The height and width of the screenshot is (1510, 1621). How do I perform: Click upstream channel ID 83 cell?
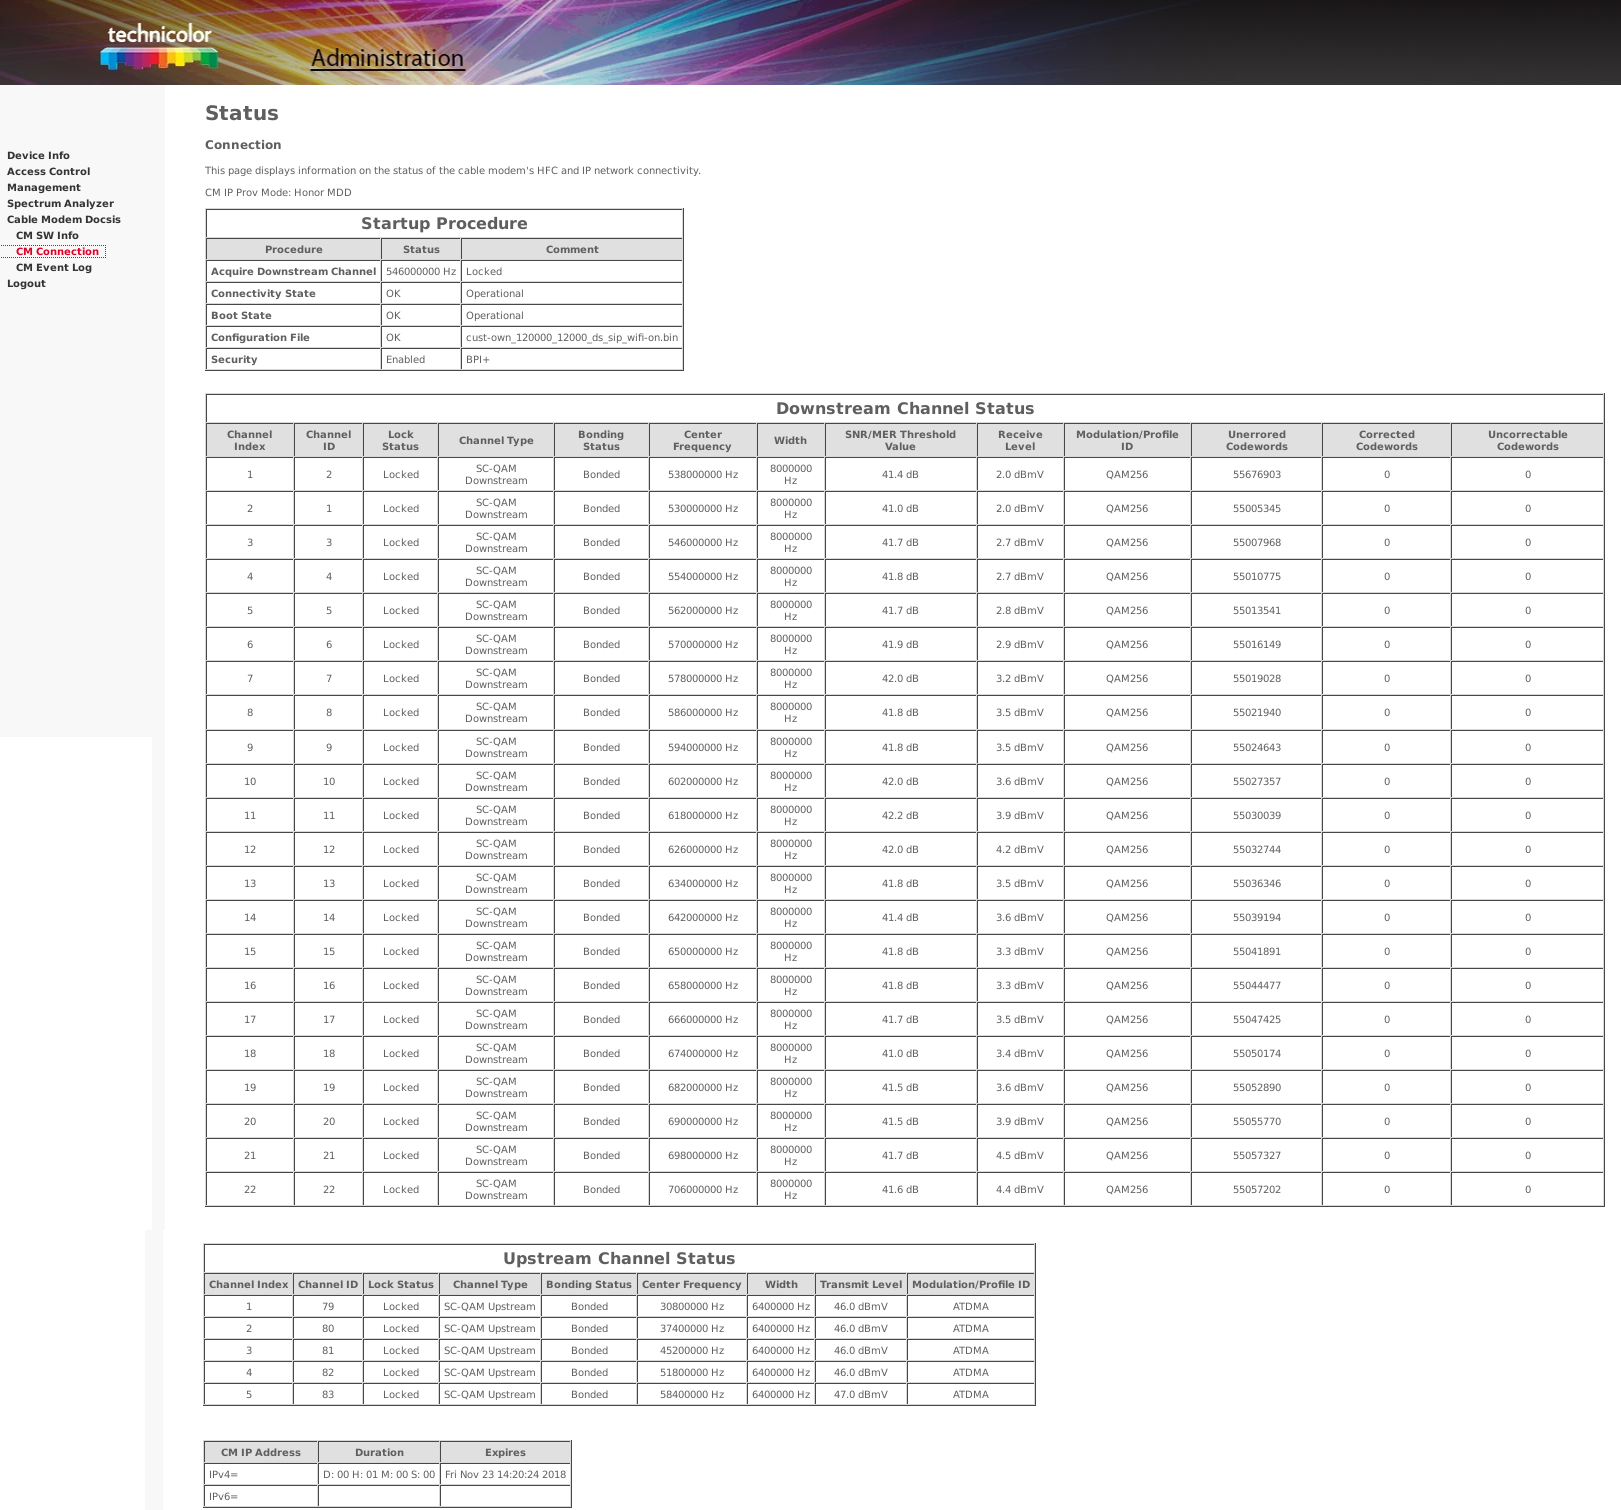(x=328, y=1395)
